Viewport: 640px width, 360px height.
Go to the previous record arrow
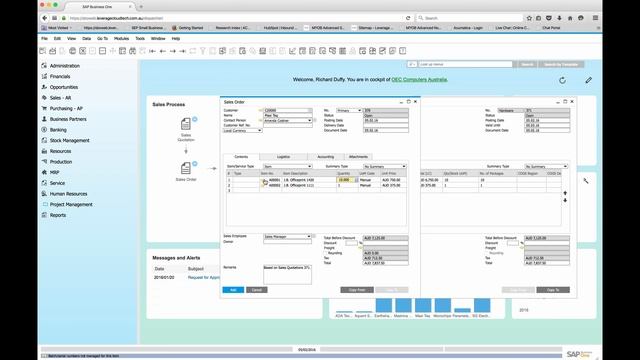(162, 51)
